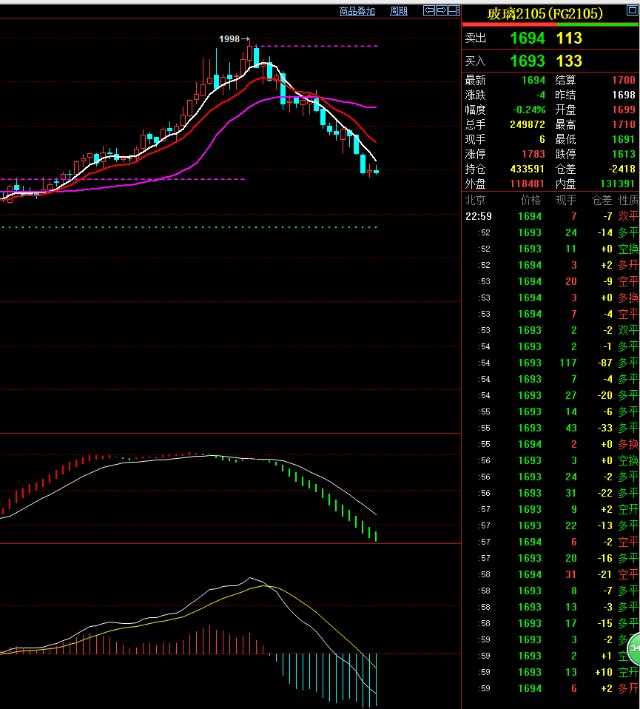Open the 商品叠加 overlay option
Image resolution: width=640 pixels, height=709 pixels.
coord(357,11)
